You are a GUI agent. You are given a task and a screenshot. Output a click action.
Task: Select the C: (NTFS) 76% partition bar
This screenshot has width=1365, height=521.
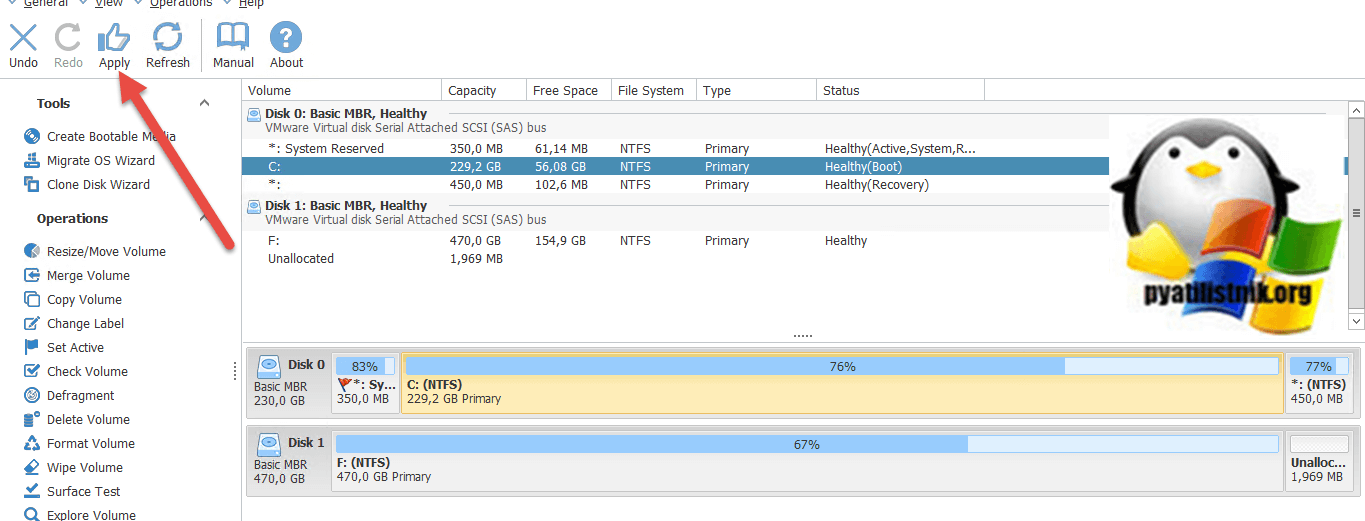(842, 382)
